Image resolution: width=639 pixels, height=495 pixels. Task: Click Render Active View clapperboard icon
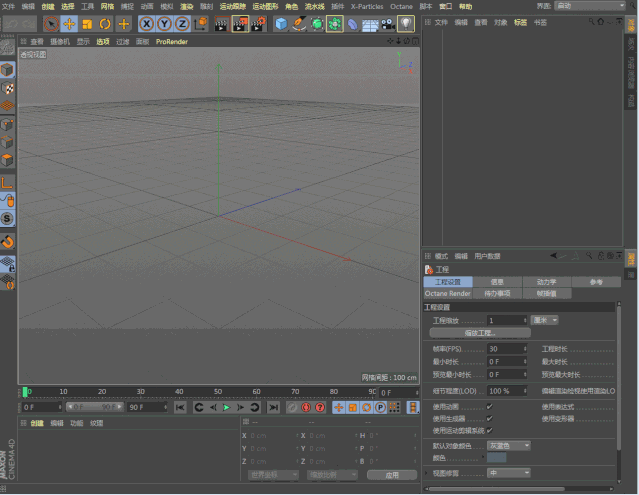tap(222, 24)
